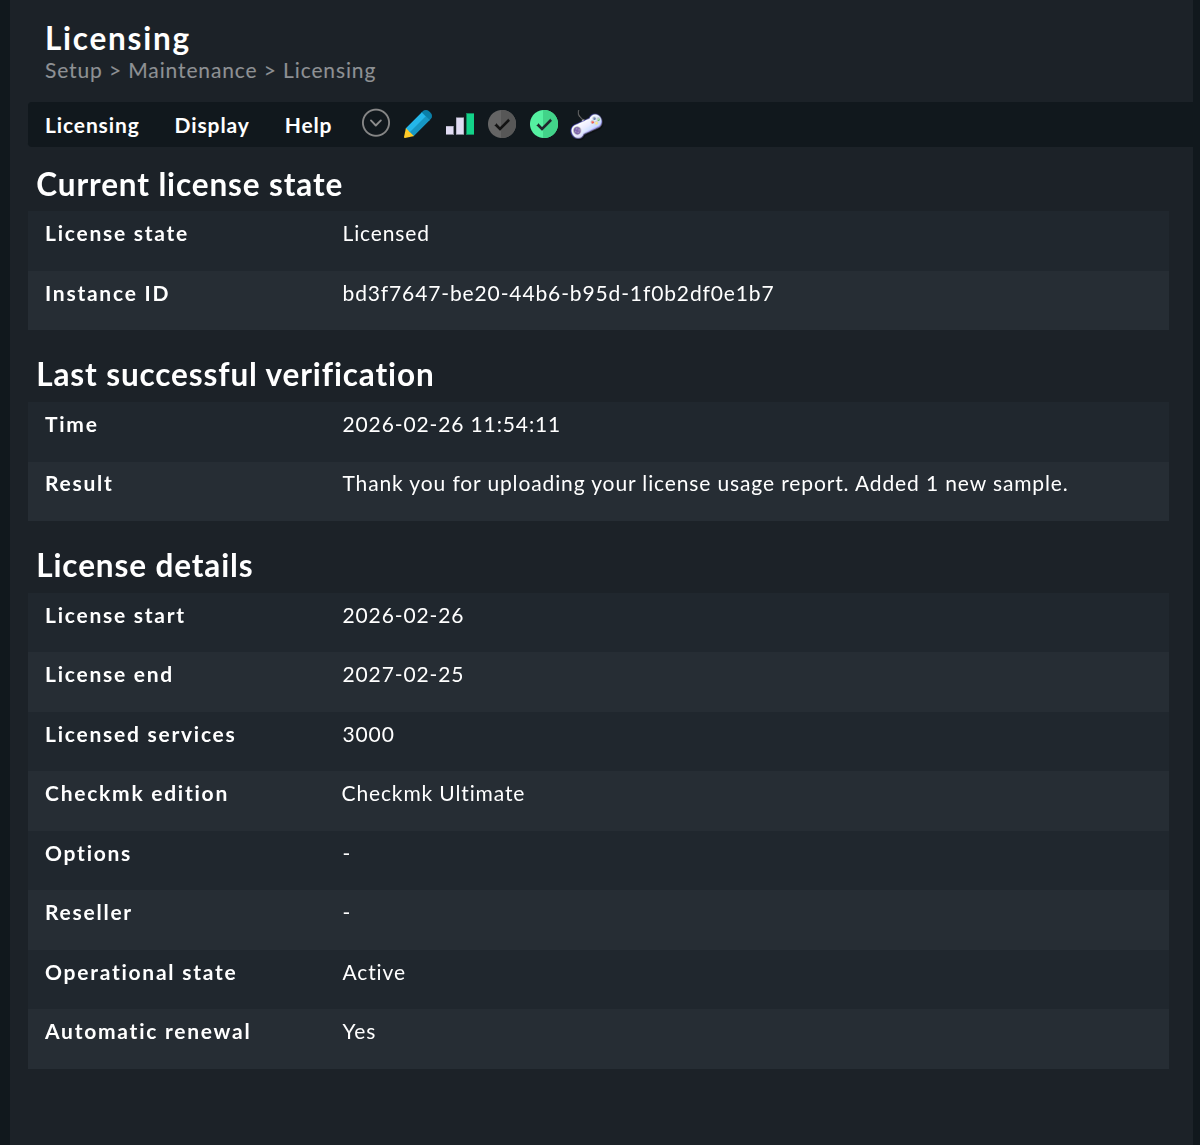
Task: Navigate to Setup via the breadcrumb link
Action: 72,70
